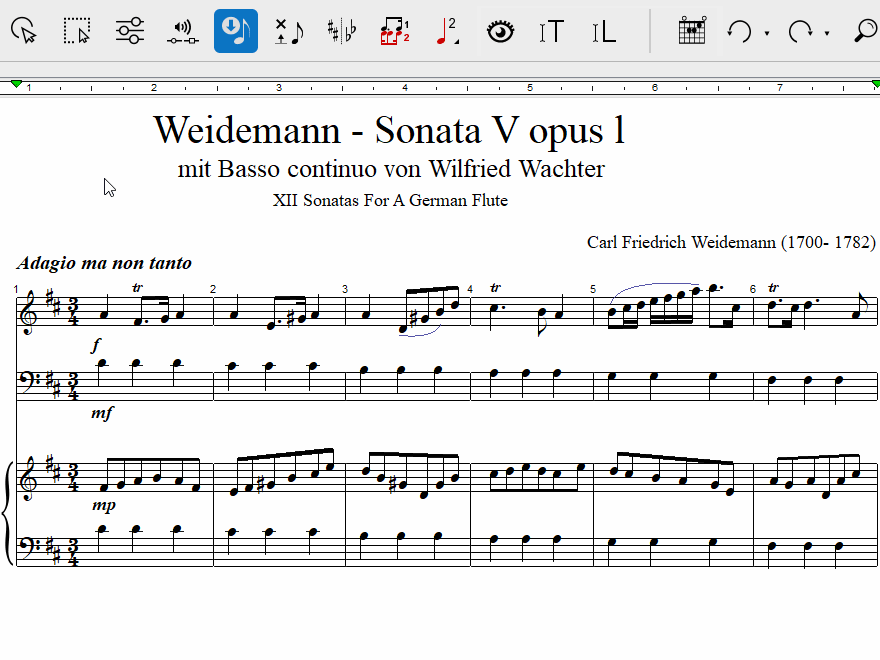The image size is (880, 660).
Task: Click the 'mf' dynamic under bass staff
Action: point(102,413)
